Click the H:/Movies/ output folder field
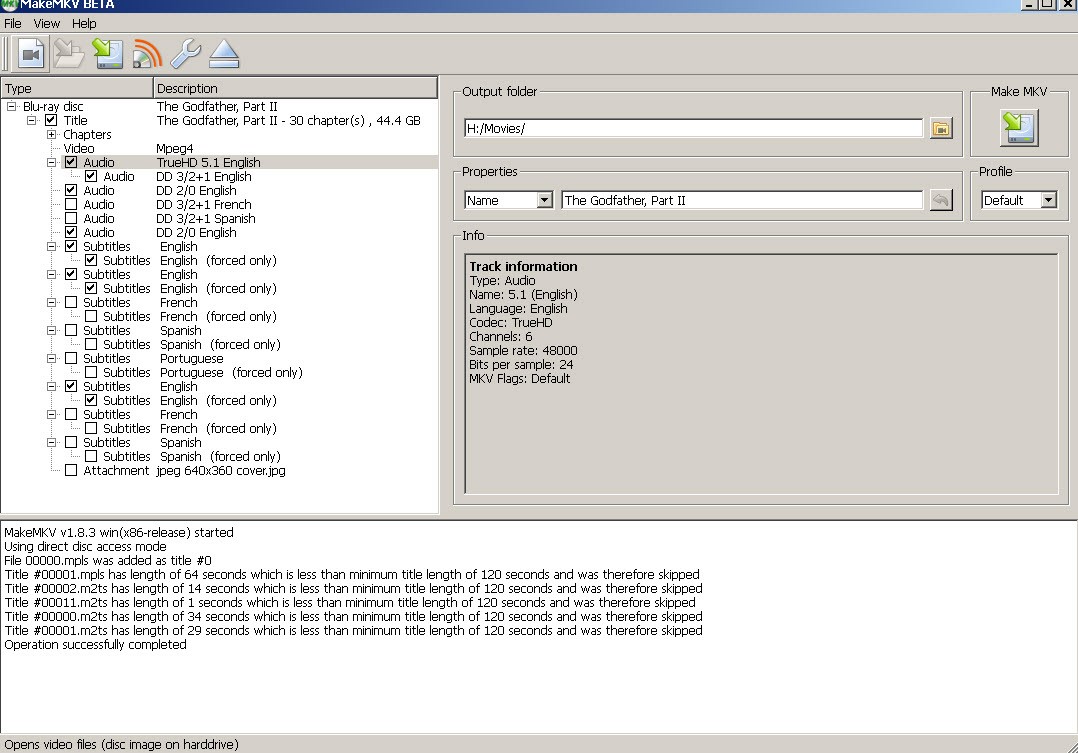 [693, 129]
